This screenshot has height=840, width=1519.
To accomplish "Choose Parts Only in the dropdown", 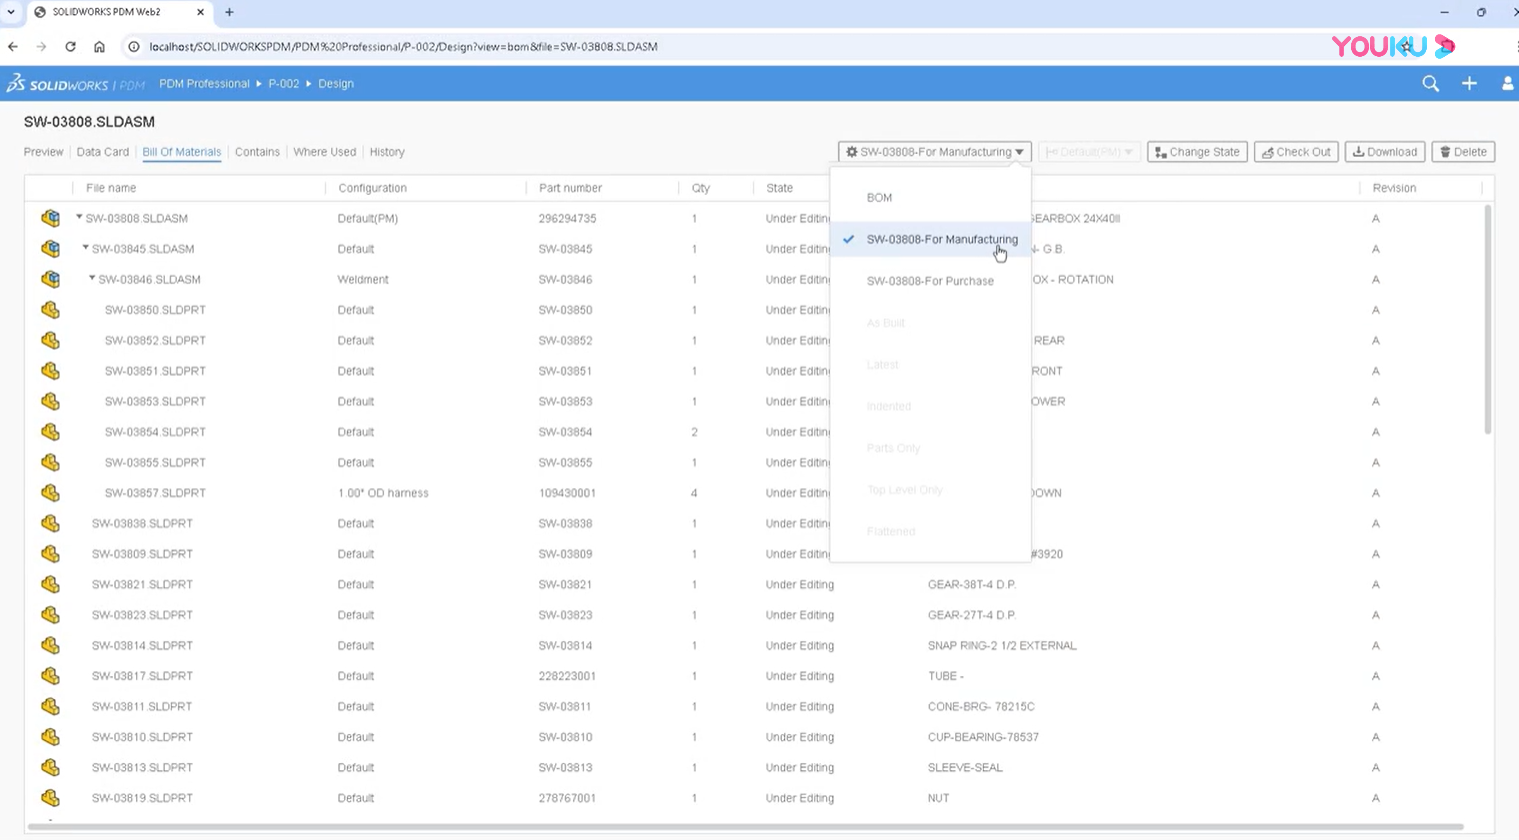I will point(930,448).
